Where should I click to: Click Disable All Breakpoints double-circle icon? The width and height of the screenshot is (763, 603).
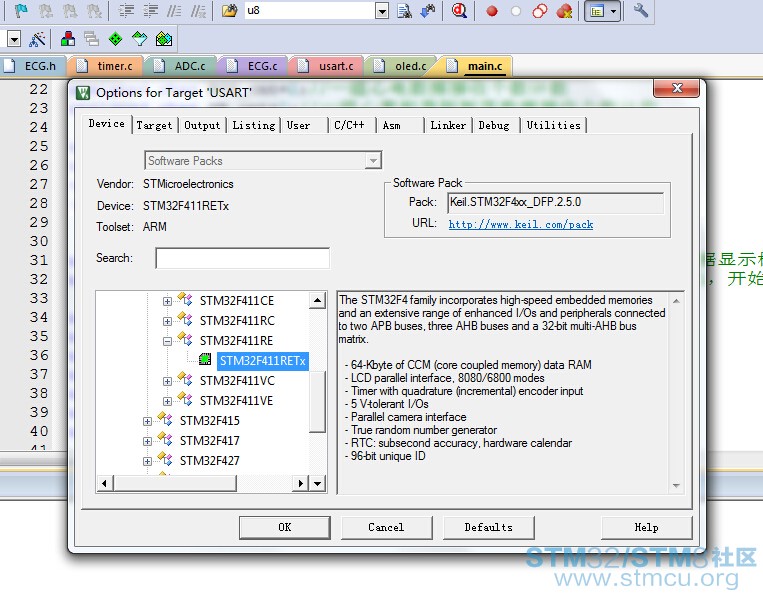click(540, 11)
